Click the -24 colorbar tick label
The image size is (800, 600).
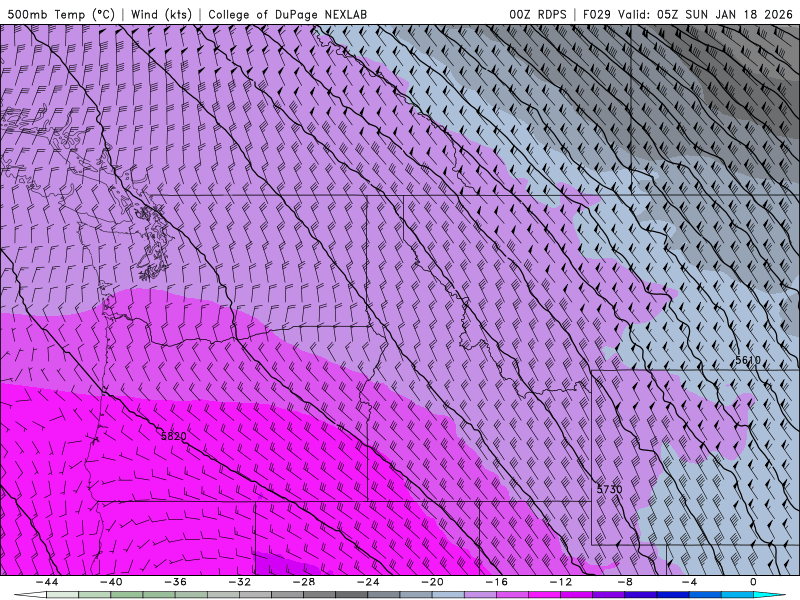[368, 582]
